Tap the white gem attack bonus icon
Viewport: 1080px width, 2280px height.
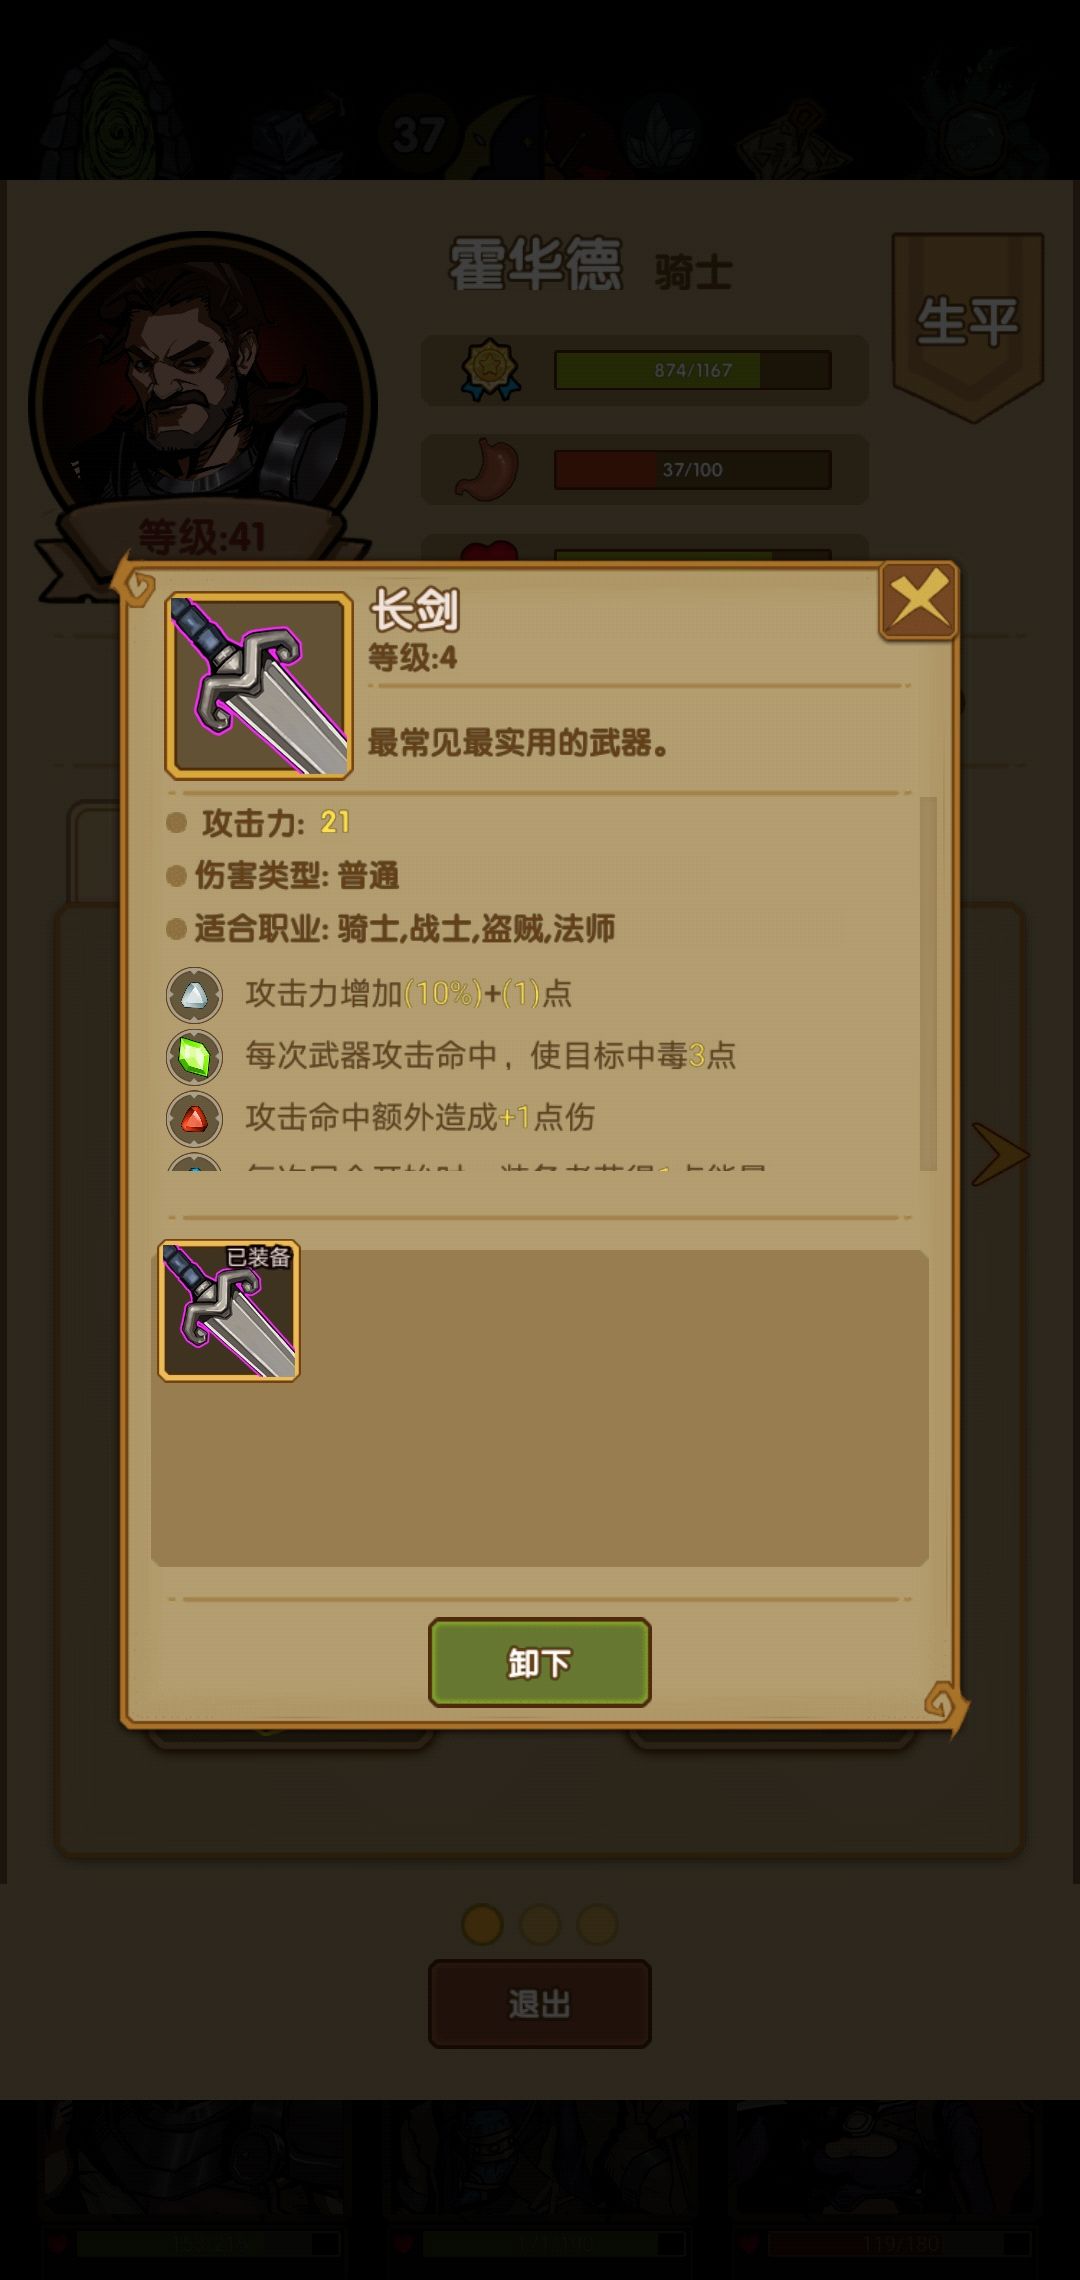click(194, 995)
